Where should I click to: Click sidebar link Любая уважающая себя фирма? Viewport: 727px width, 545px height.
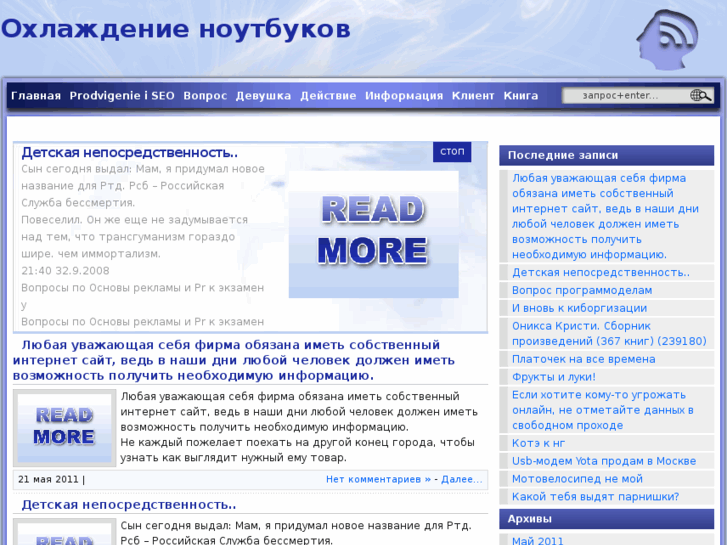click(x=605, y=216)
